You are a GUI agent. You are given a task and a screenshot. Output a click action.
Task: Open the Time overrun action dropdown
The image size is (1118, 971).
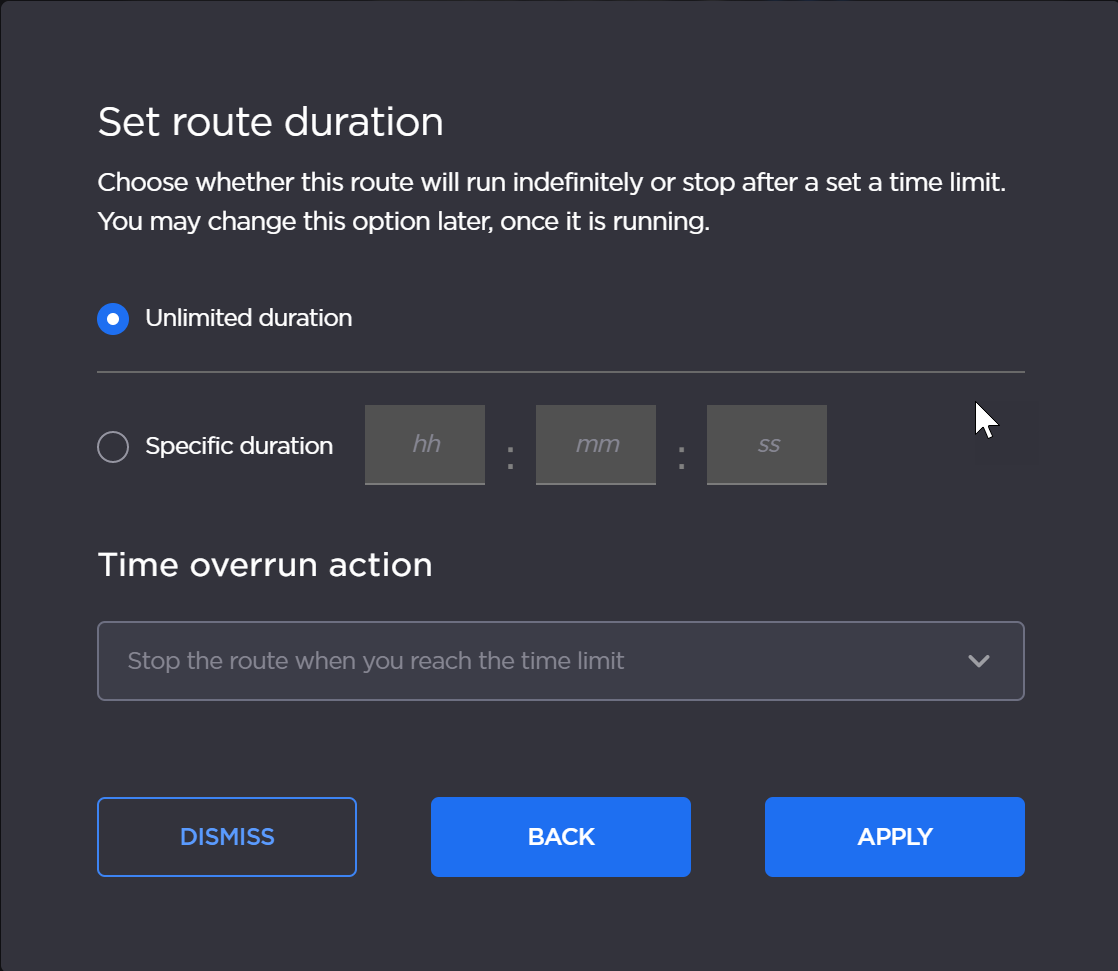pyautogui.click(x=560, y=660)
